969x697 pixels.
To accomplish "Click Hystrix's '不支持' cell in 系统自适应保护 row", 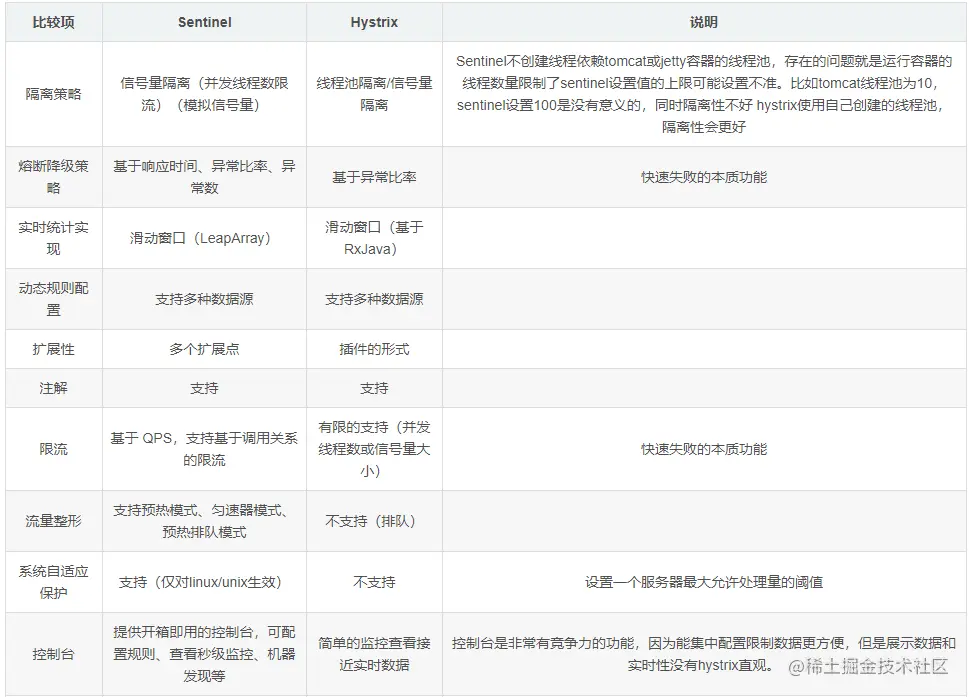I will 374,582.
